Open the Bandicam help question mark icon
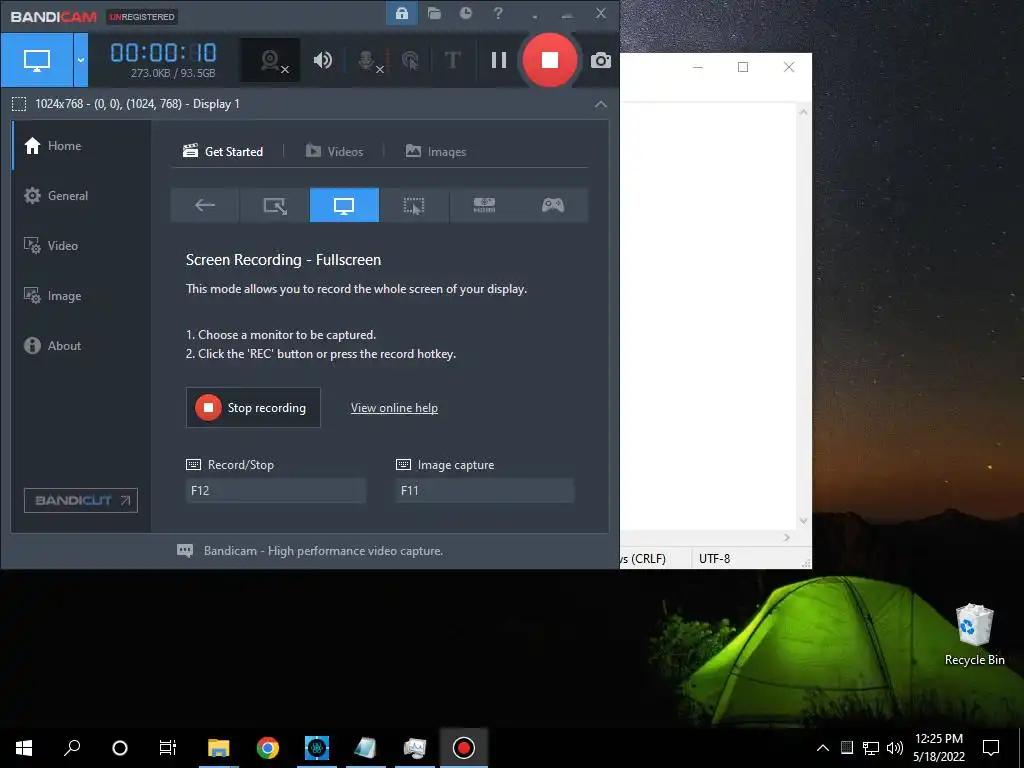Image resolution: width=1024 pixels, height=768 pixels. coord(498,14)
